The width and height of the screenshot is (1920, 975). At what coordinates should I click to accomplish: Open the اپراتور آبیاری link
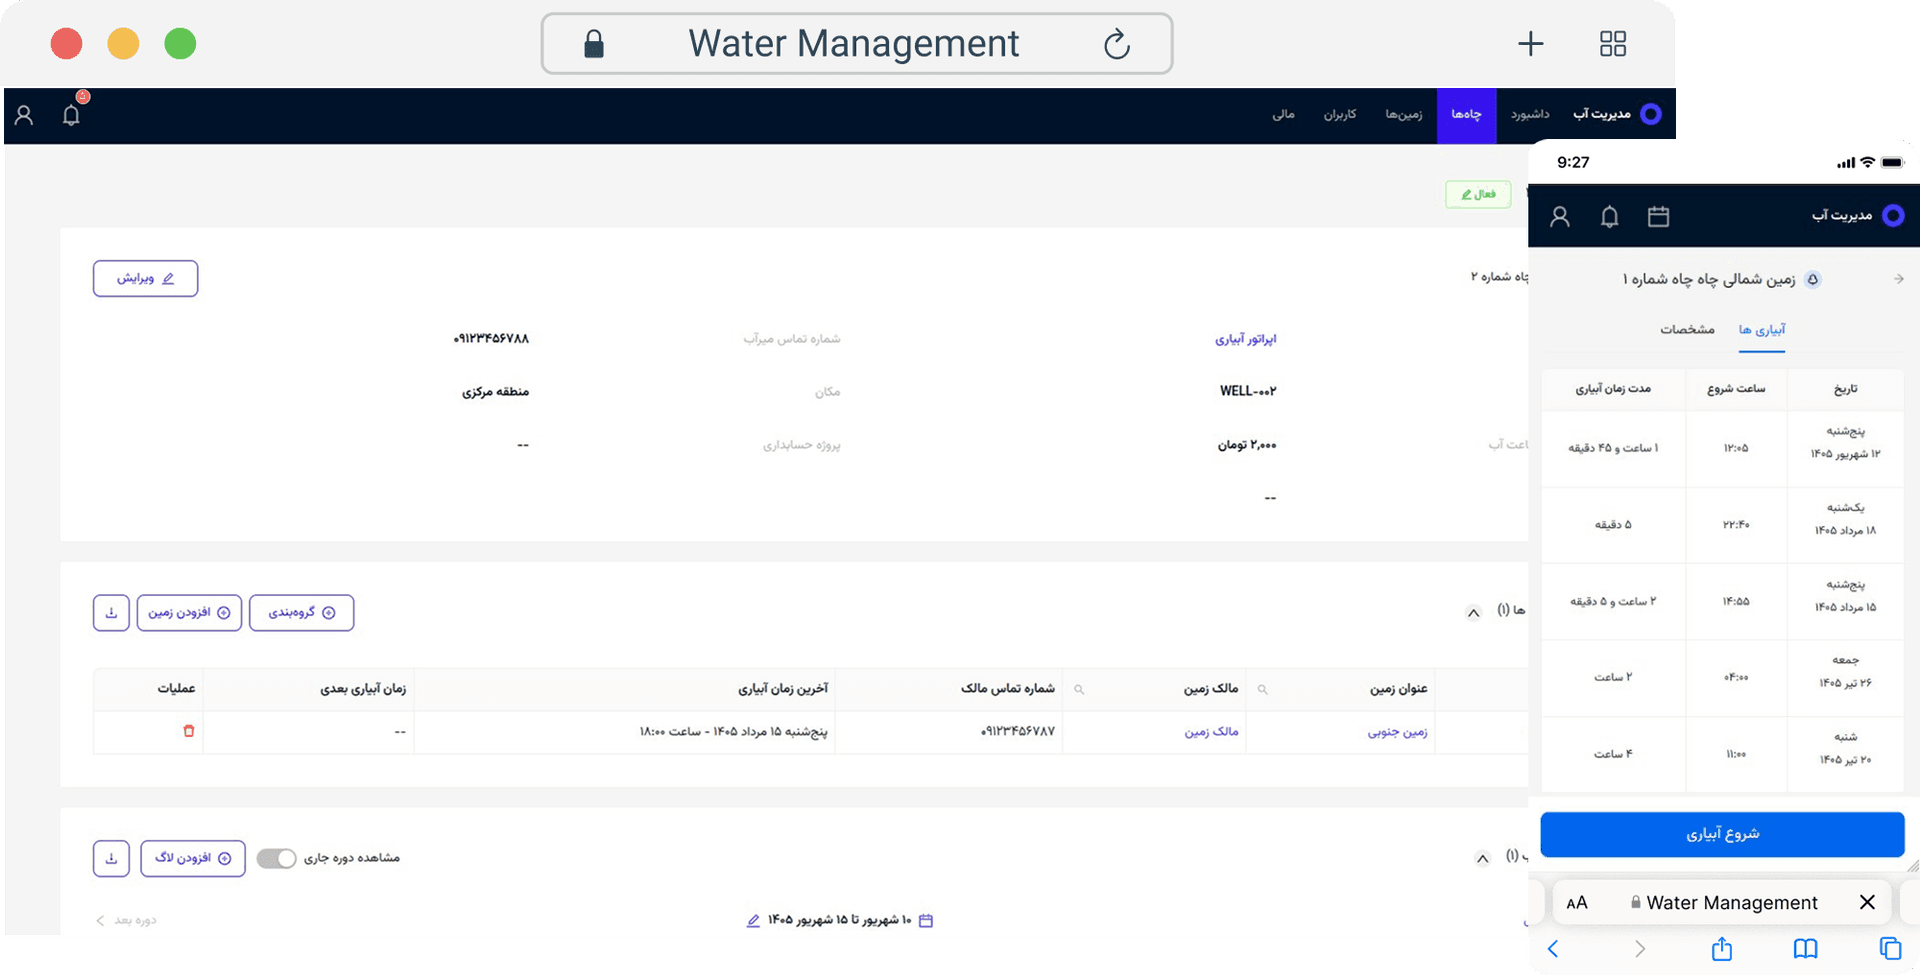pos(1245,339)
